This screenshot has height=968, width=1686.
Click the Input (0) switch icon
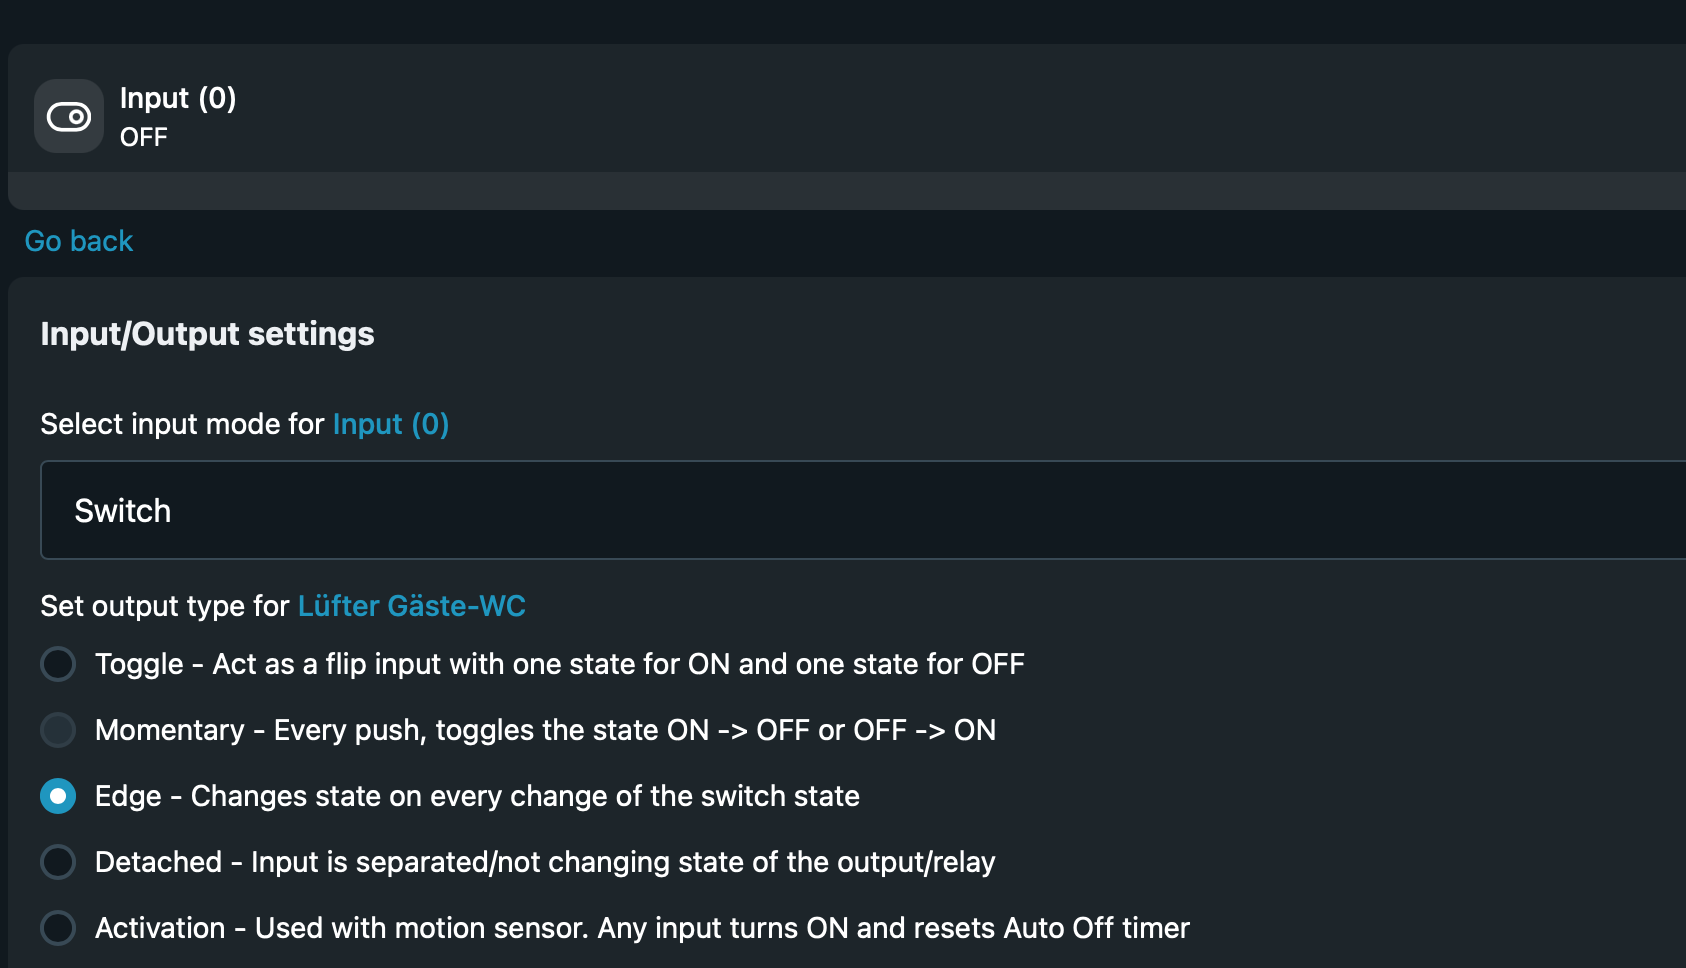(69, 117)
